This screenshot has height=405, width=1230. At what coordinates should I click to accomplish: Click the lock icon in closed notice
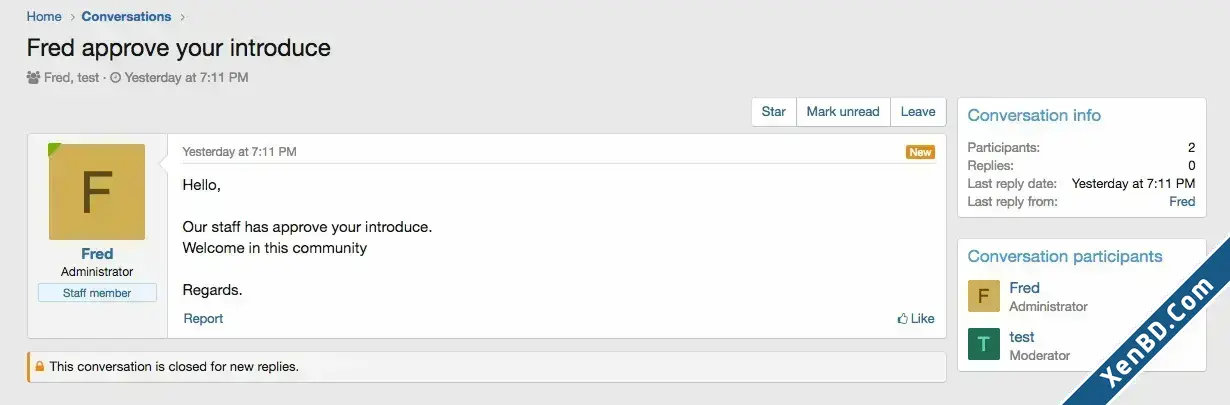click(40, 367)
